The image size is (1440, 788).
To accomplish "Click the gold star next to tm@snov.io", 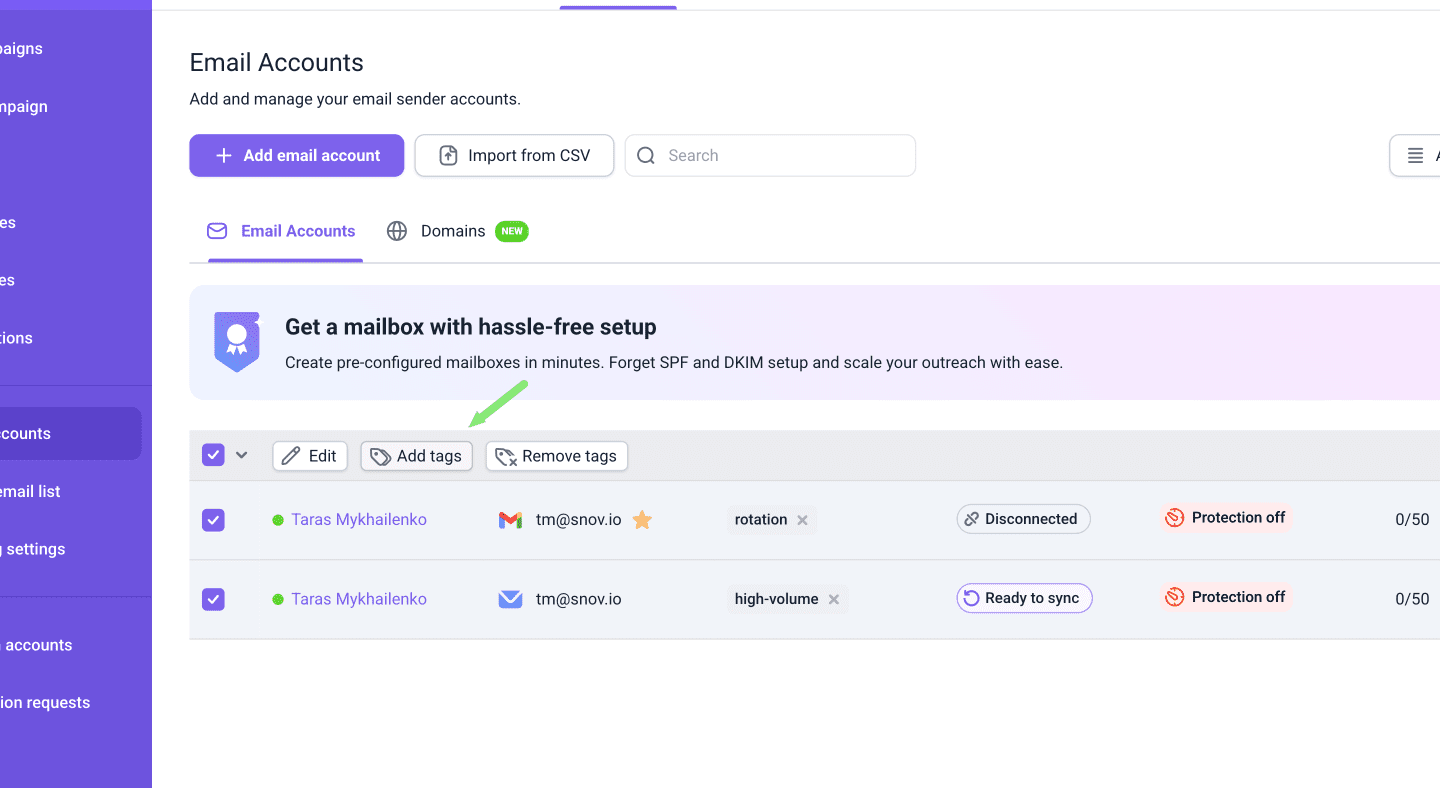I will pyautogui.click(x=642, y=520).
